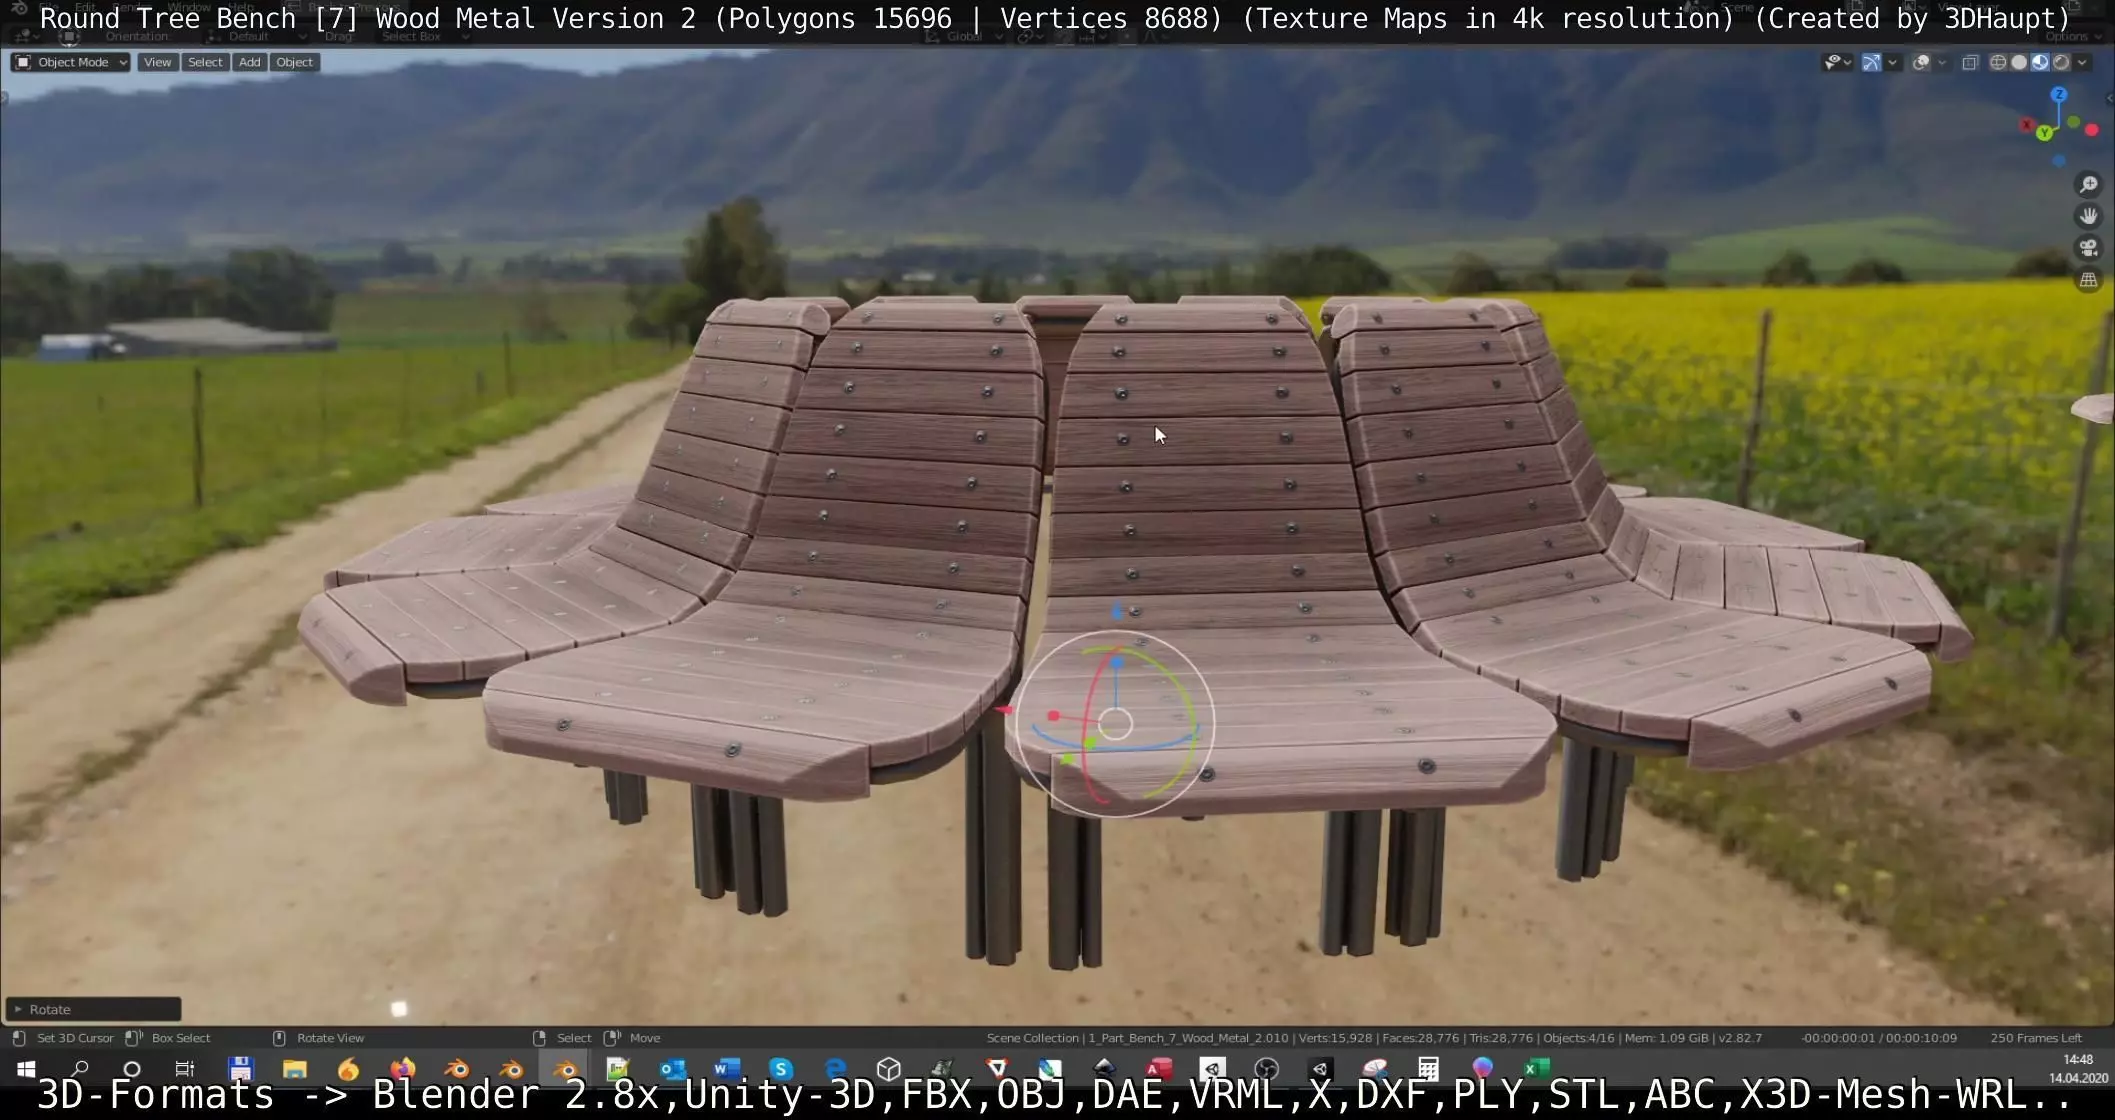
Task: Select solid viewport shading
Action: point(2019,62)
